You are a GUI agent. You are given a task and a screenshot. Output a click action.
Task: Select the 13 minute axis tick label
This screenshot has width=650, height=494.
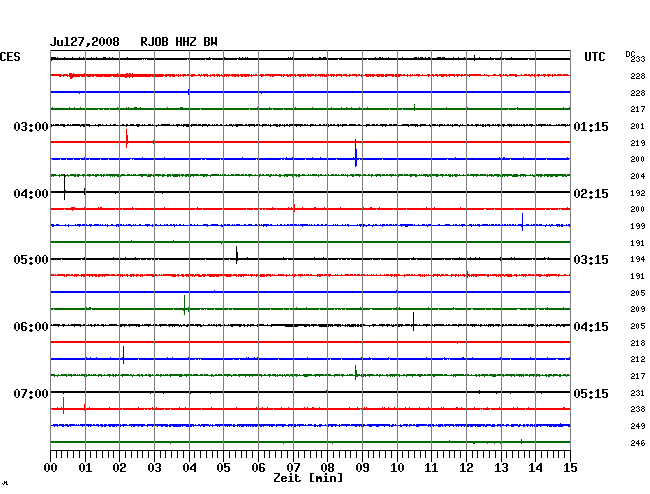pyautogui.click(x=501, y=468)
